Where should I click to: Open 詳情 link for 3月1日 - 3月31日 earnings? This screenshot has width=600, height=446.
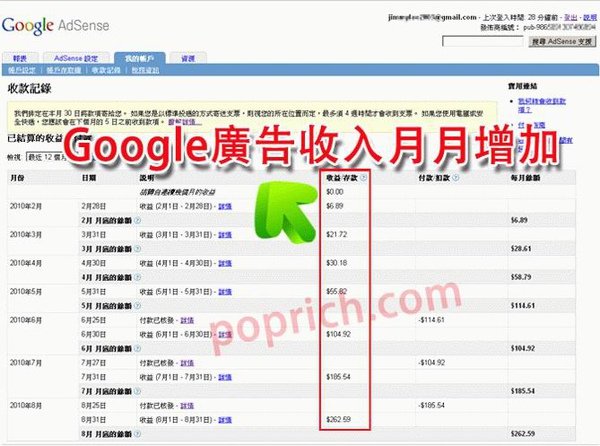pos(225,234)
